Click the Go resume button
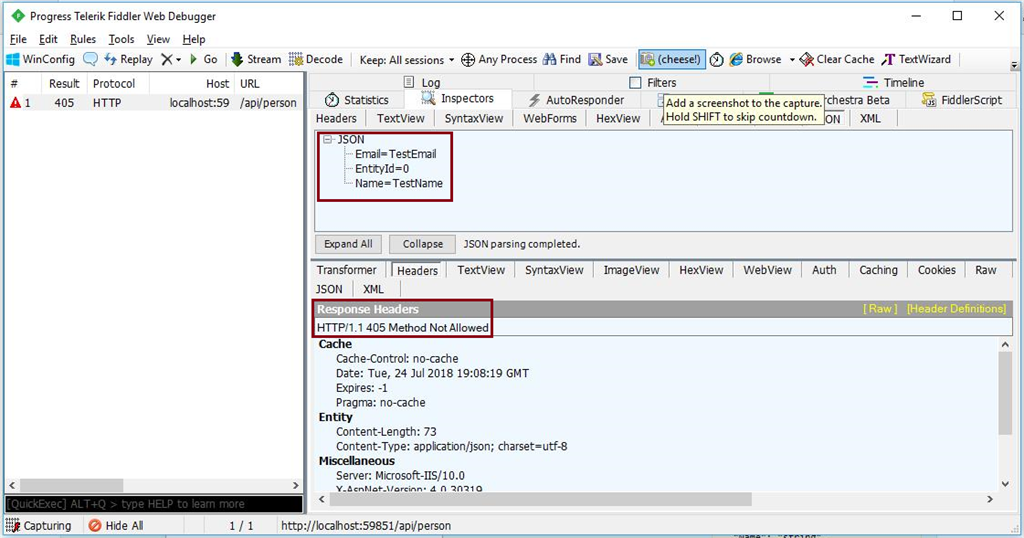Screen dimensions: 1024x538 pyautogui.click(x=203, y=59)
